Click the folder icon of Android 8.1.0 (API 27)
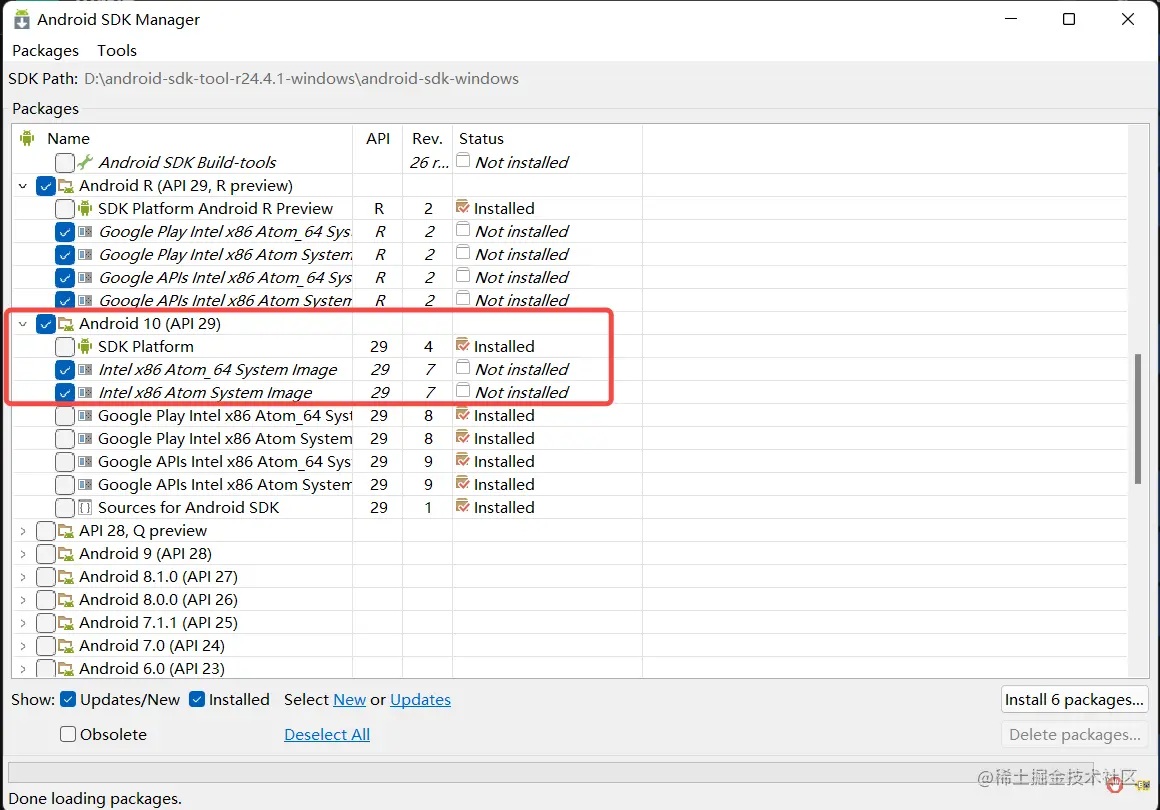Viewport: 1160px width, 810px height. pyautogui.click(x=66, y=576)
